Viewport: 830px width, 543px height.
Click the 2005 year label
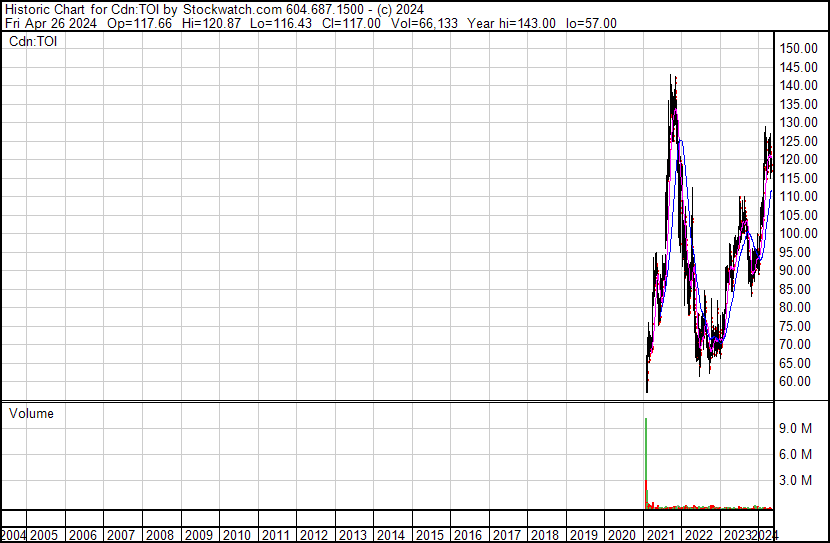[x=43, y=536]
